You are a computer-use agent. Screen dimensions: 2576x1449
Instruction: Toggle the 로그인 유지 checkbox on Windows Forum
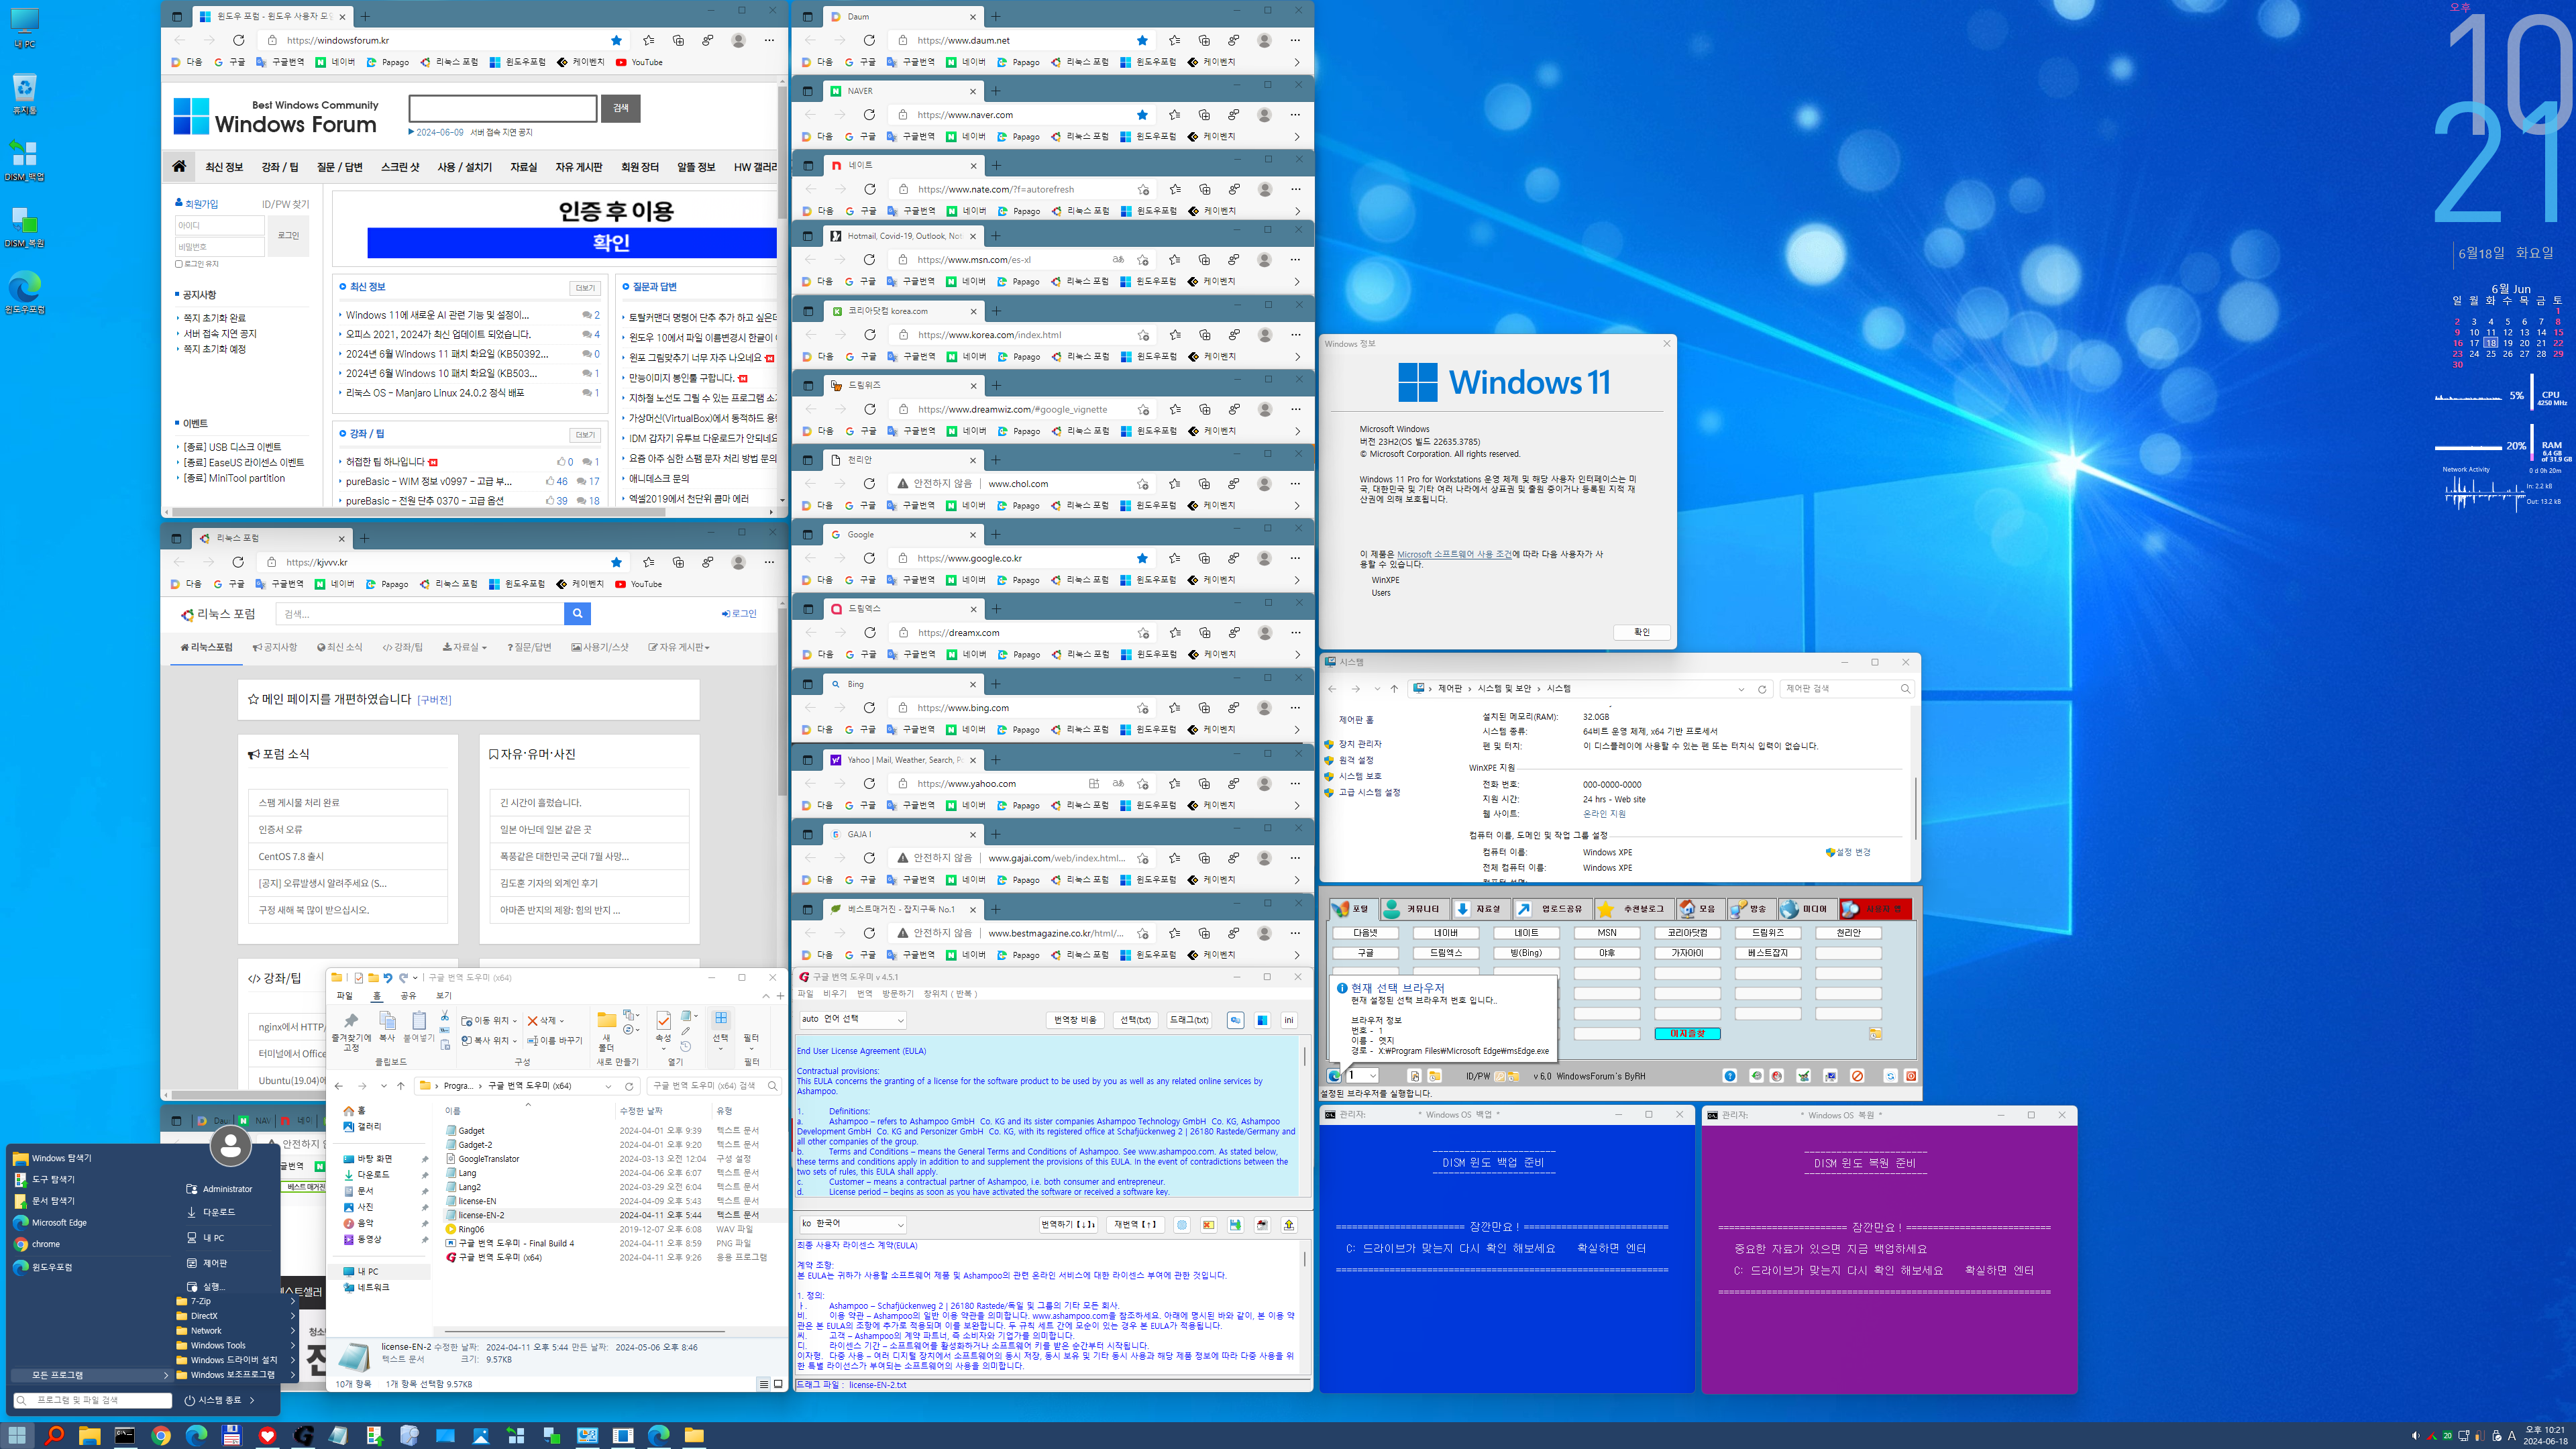179,264
